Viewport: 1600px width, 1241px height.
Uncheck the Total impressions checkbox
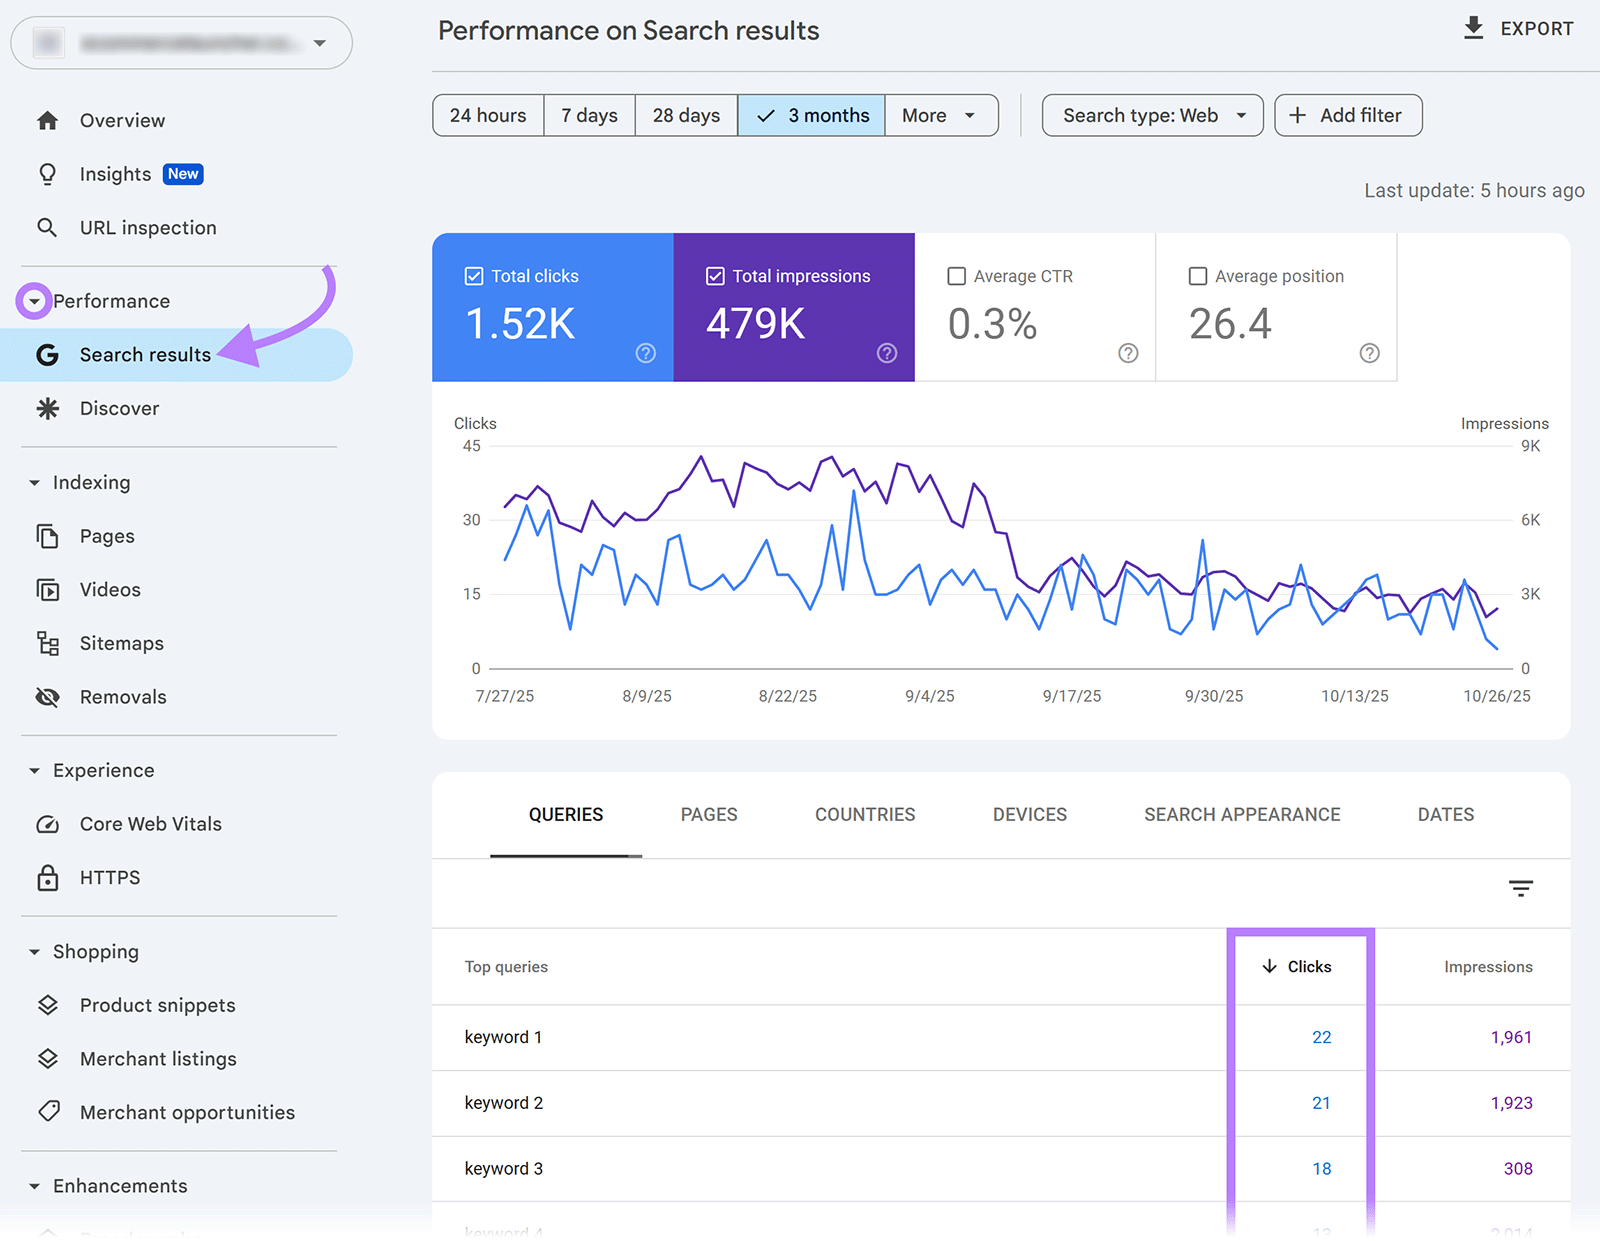click(714, 275)
